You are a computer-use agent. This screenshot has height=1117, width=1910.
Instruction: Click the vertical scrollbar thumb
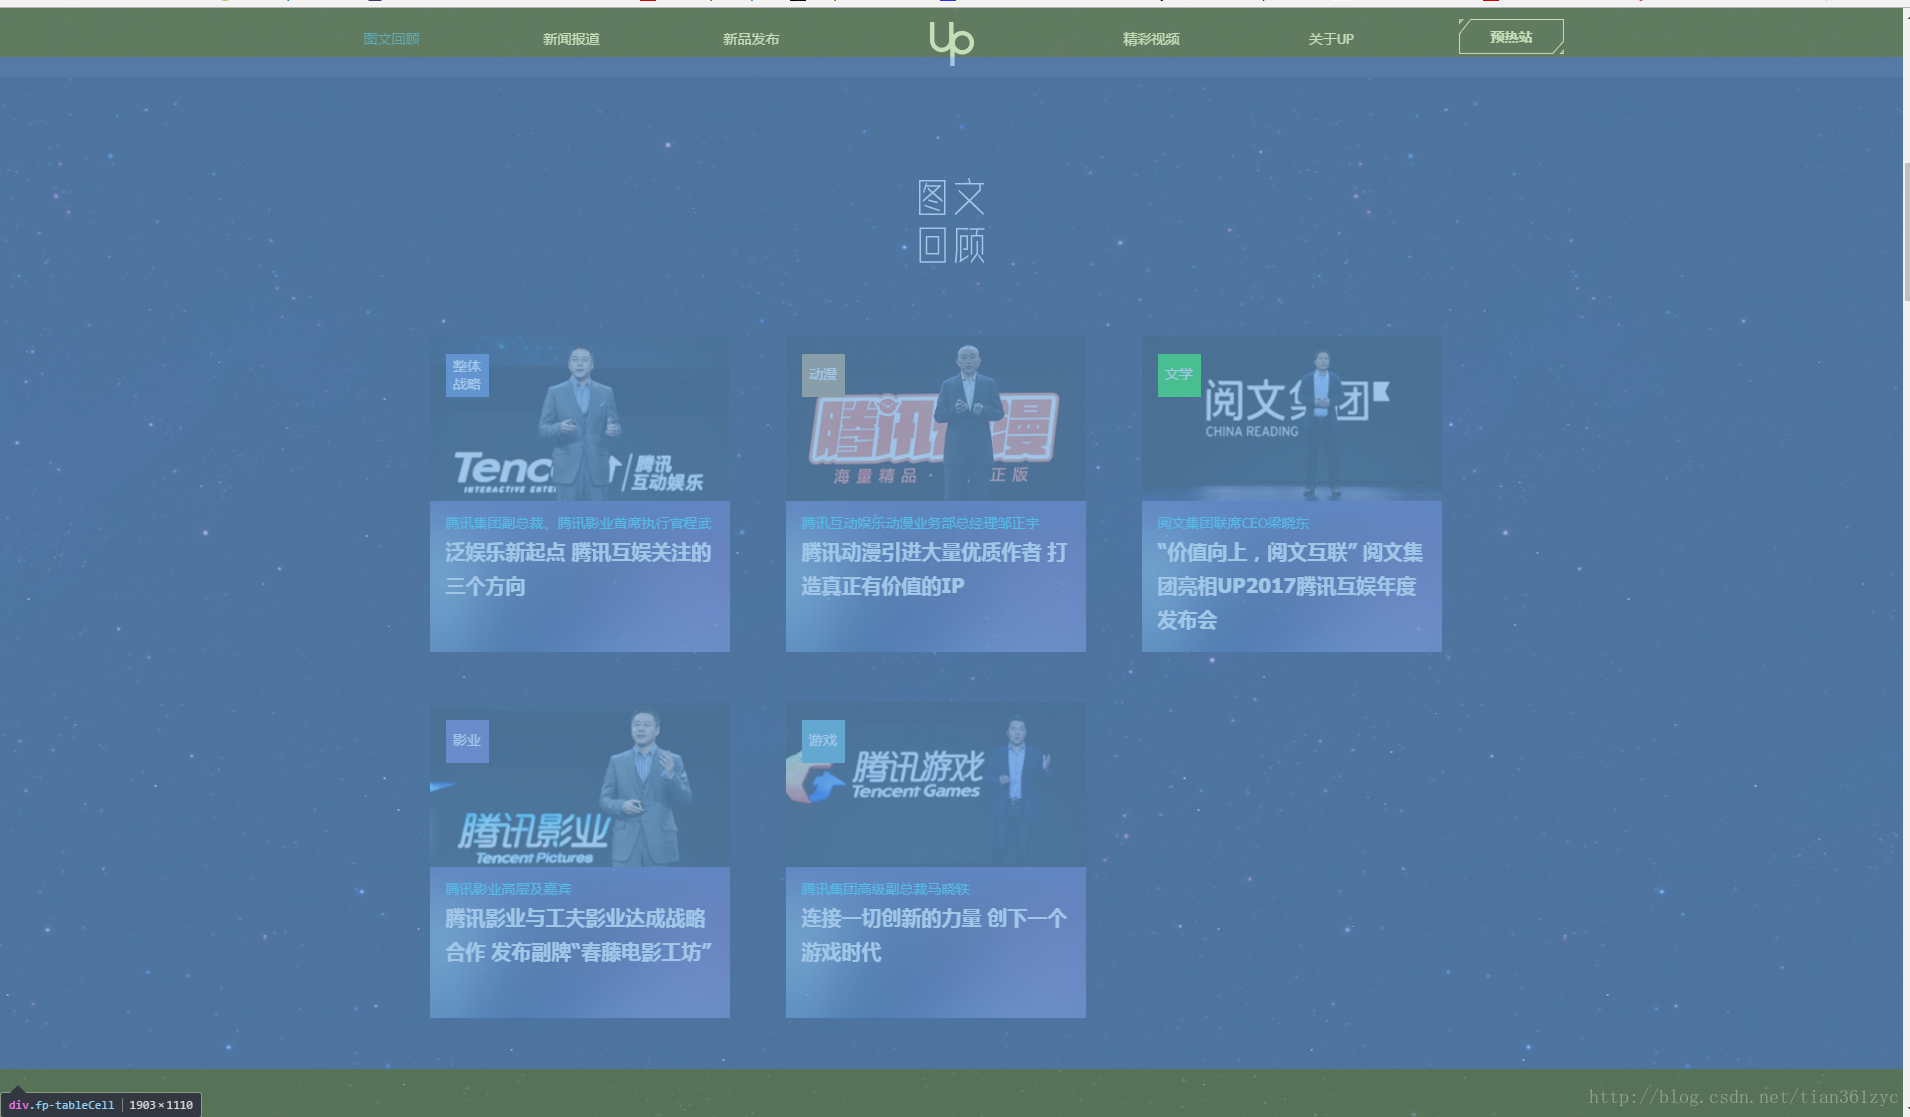pyautogui.click(x=1906, y=232)
